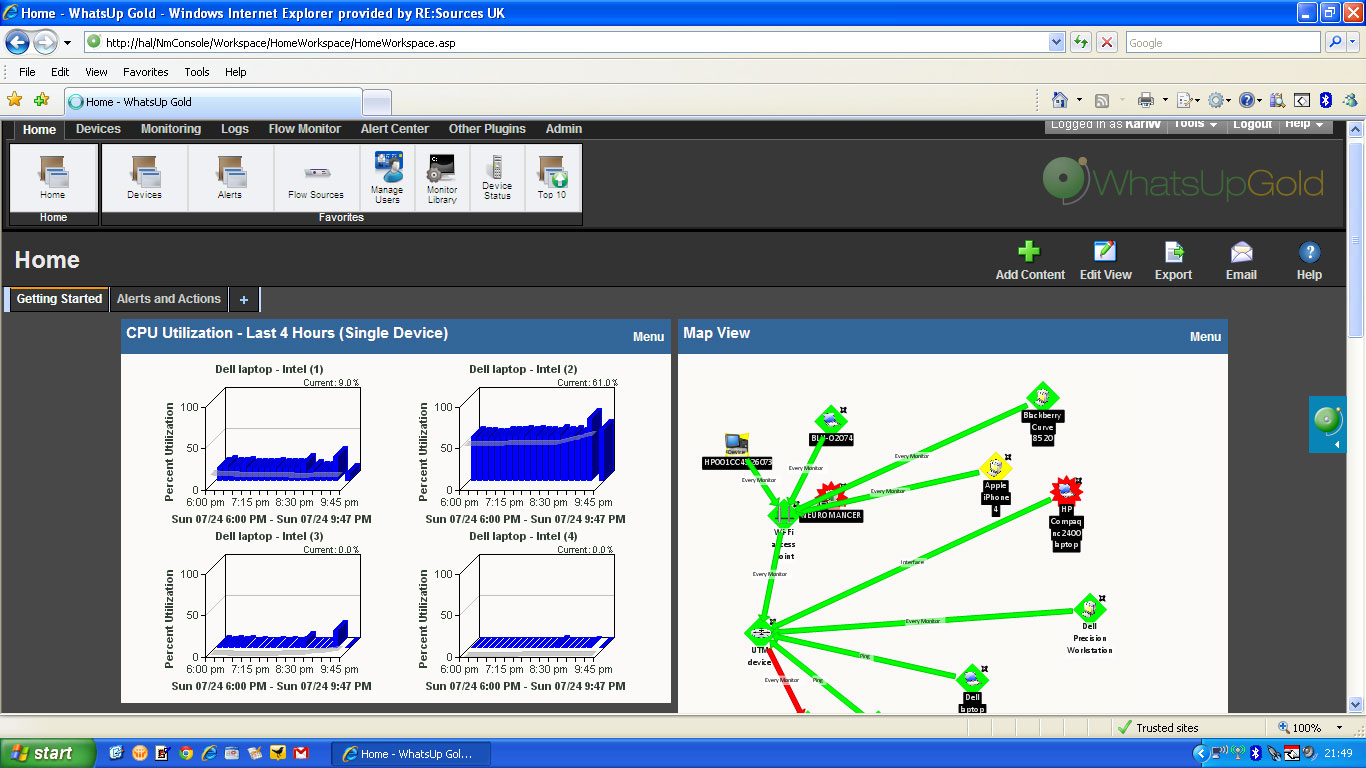Open the Admin menu
The height and width of the screenshot is (768, 1366).
click(564, 129)
